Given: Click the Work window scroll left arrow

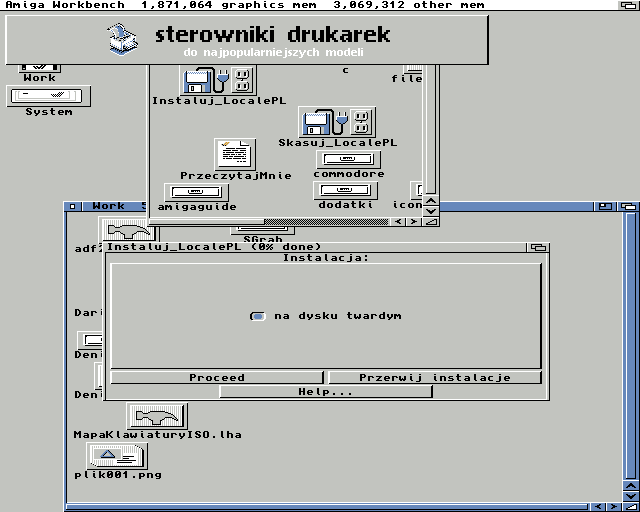Looking at the screenshot, I should pyautogui.click(x=598, y=507).
